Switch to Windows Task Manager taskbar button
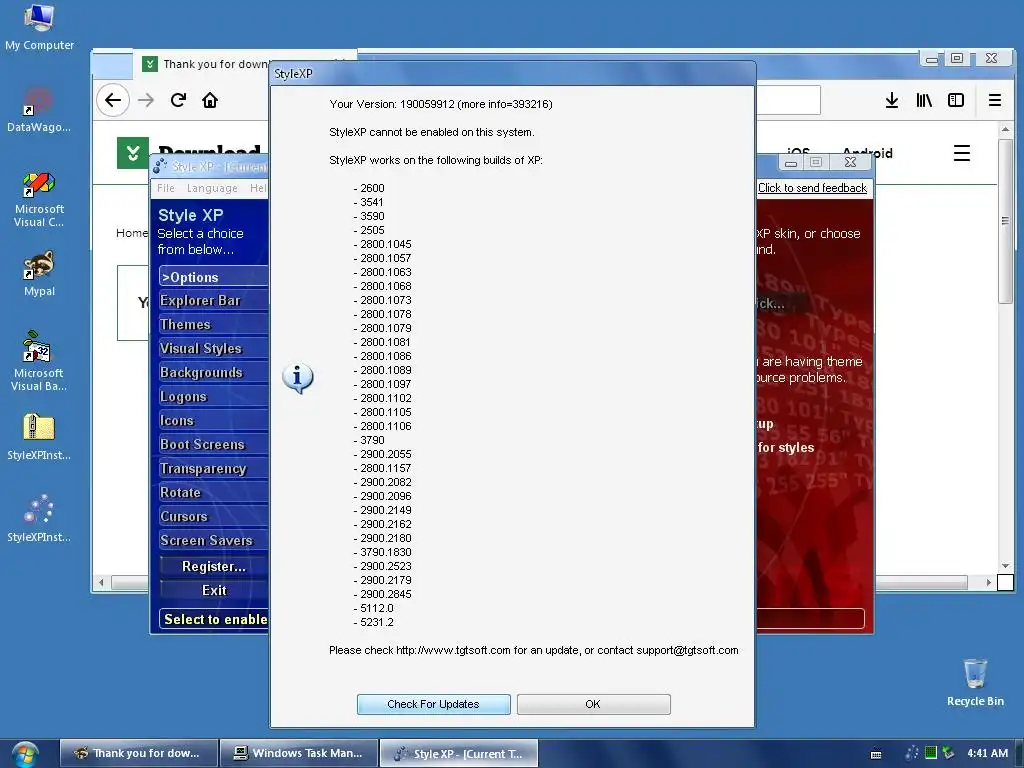This screenshot has width=1024, height=768. coord(299,753)
